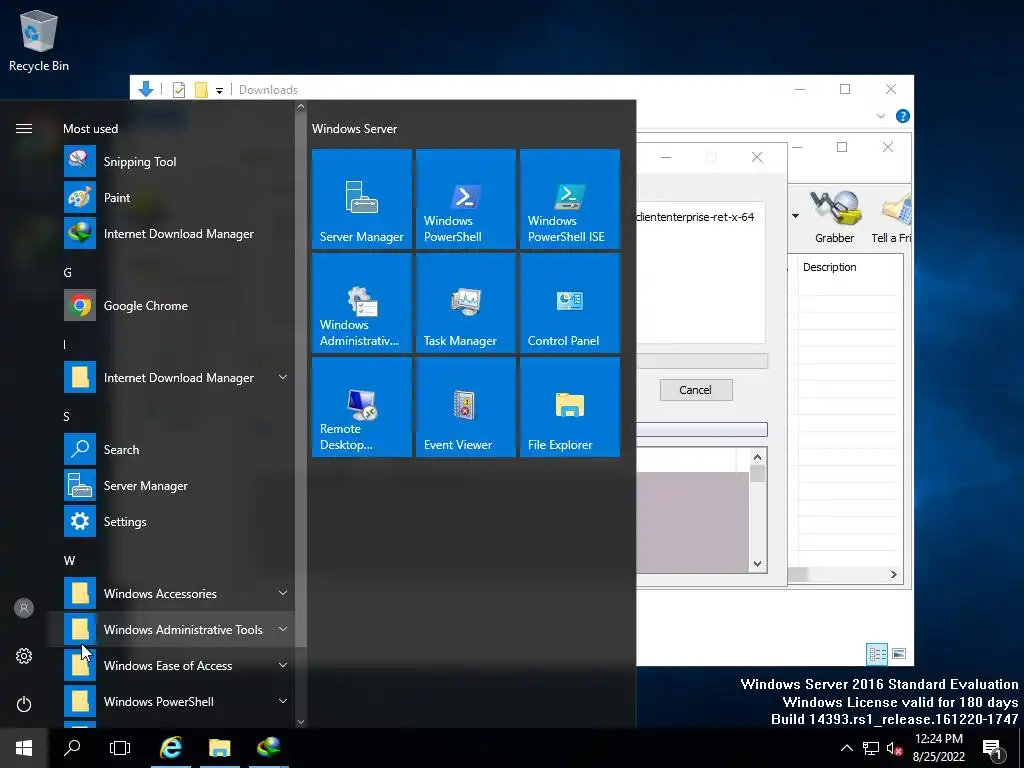Click the letter W group header
Viewport: 1024px width, 768px height.
click(x=69, y=560)
